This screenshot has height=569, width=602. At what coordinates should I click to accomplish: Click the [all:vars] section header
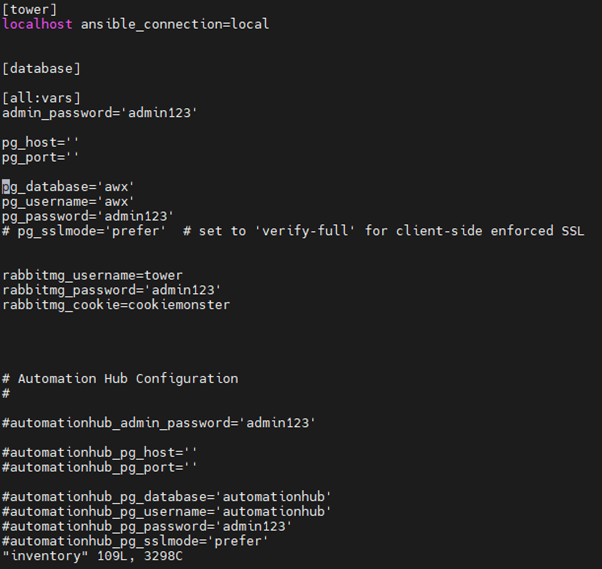41,98
